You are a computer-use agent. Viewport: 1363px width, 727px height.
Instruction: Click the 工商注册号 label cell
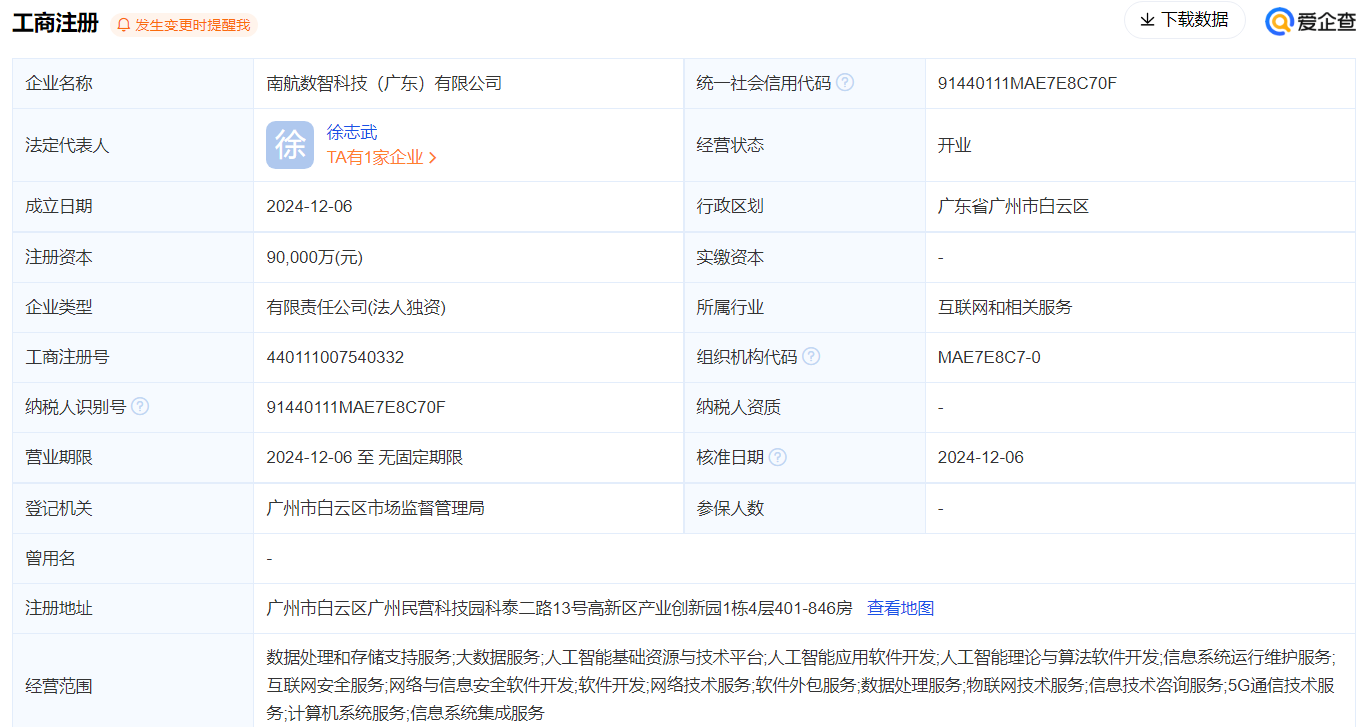pos(132,357)
